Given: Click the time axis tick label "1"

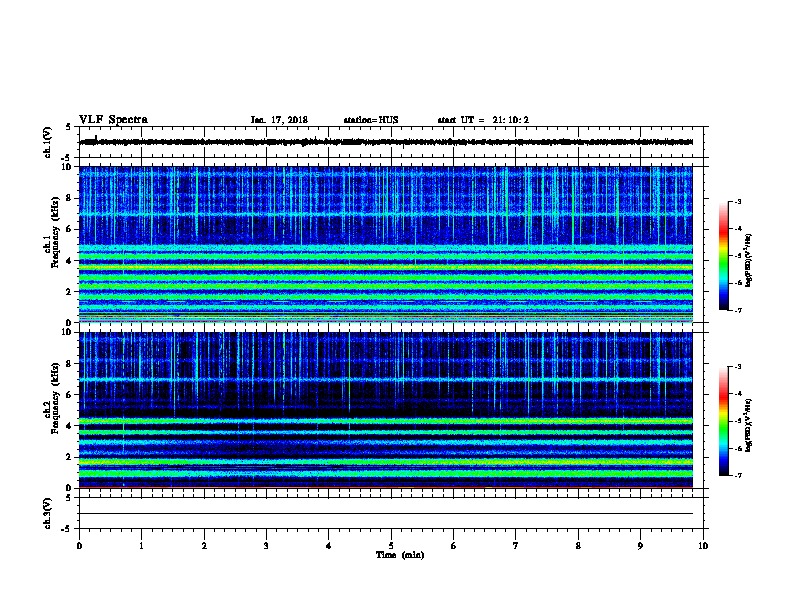Looking at the screenshot, I should [x=141, y=546].
